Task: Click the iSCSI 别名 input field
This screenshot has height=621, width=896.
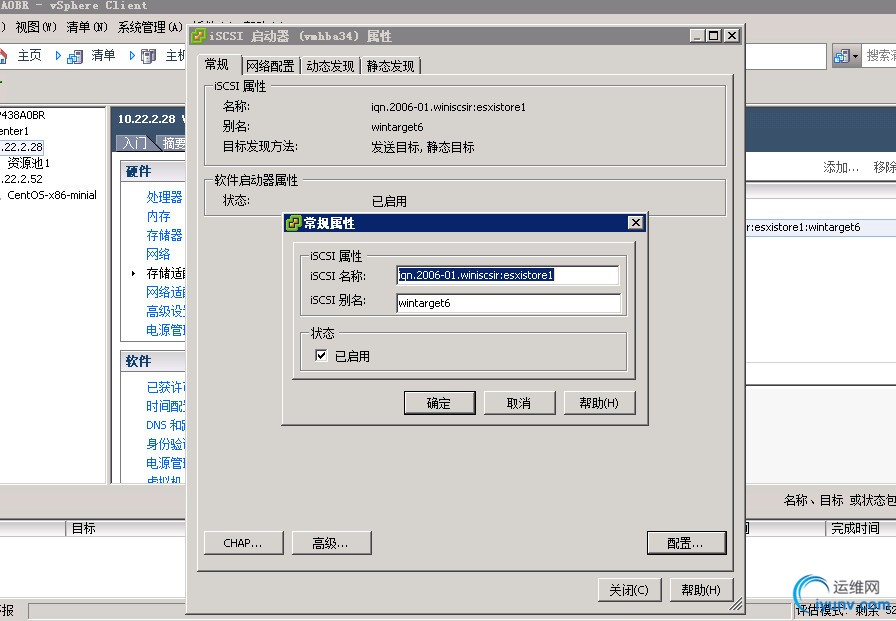Action: 509,303
